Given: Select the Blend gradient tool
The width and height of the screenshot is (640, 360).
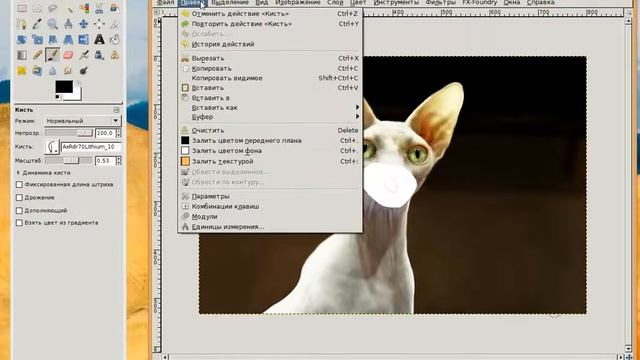Looking at the screenshot, I should tap(22, 55).
